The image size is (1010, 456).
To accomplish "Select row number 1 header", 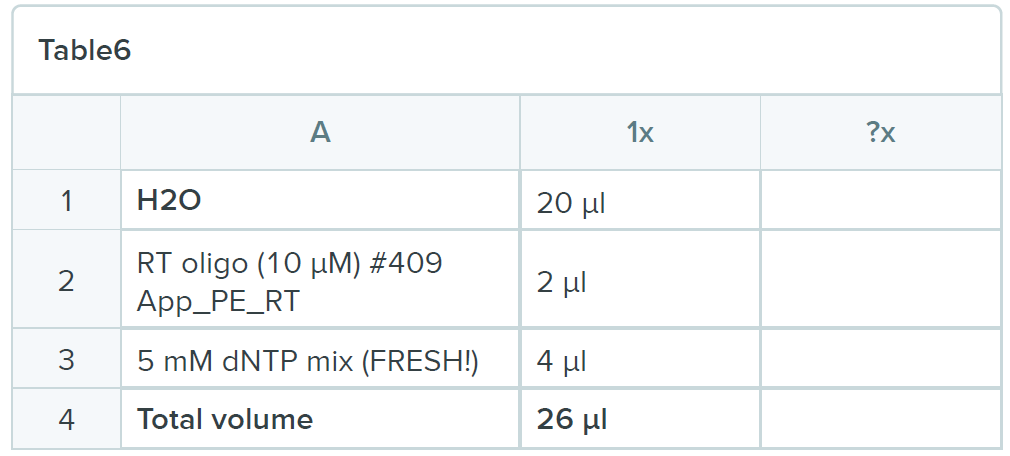I will pyautogui.click(x=66, y=201).
